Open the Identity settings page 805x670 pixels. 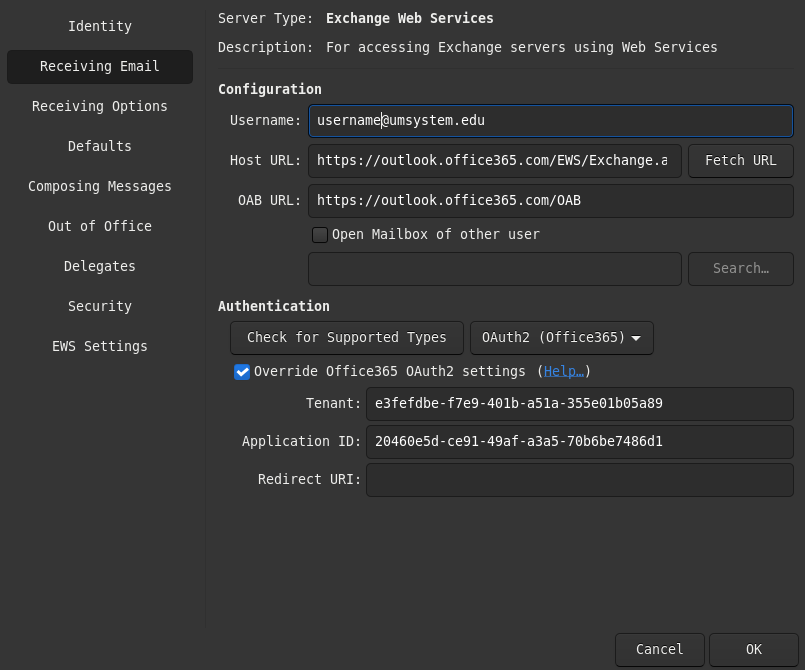click(100, 26)
